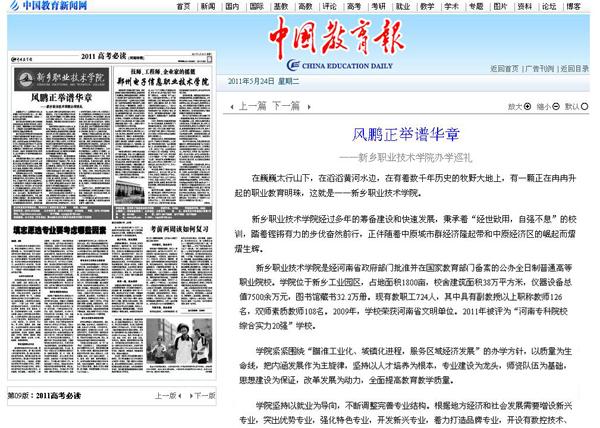Click the 风鹏正举谱华章 article headline

point(405,133)
